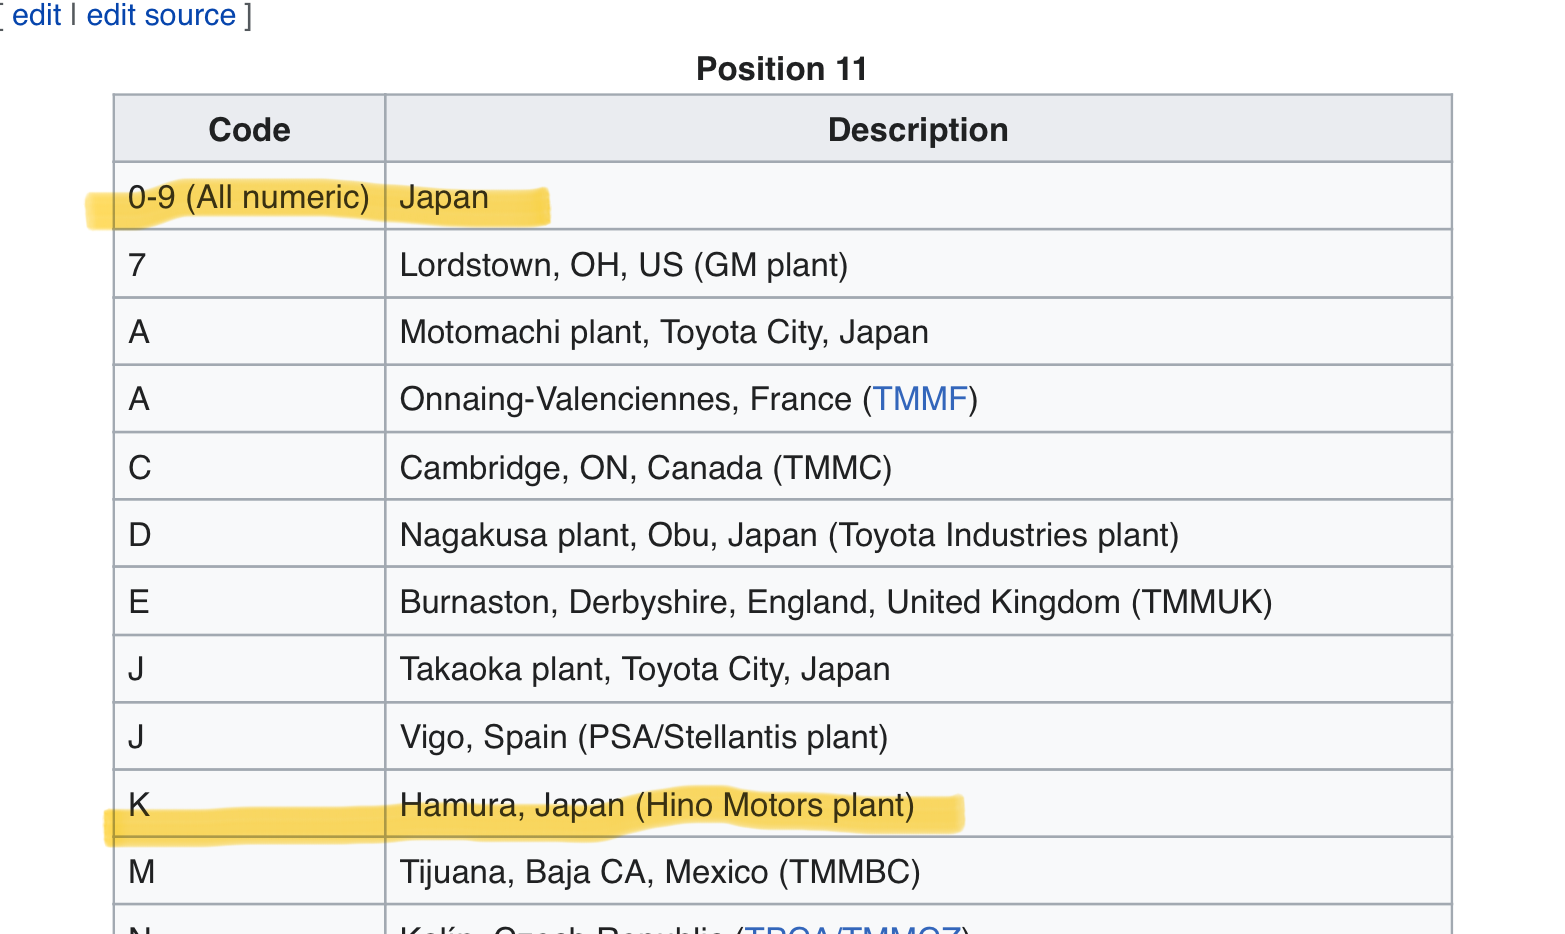Click the edit source link
This screenshot has width=1565, height=934.
tap(161, 15)
